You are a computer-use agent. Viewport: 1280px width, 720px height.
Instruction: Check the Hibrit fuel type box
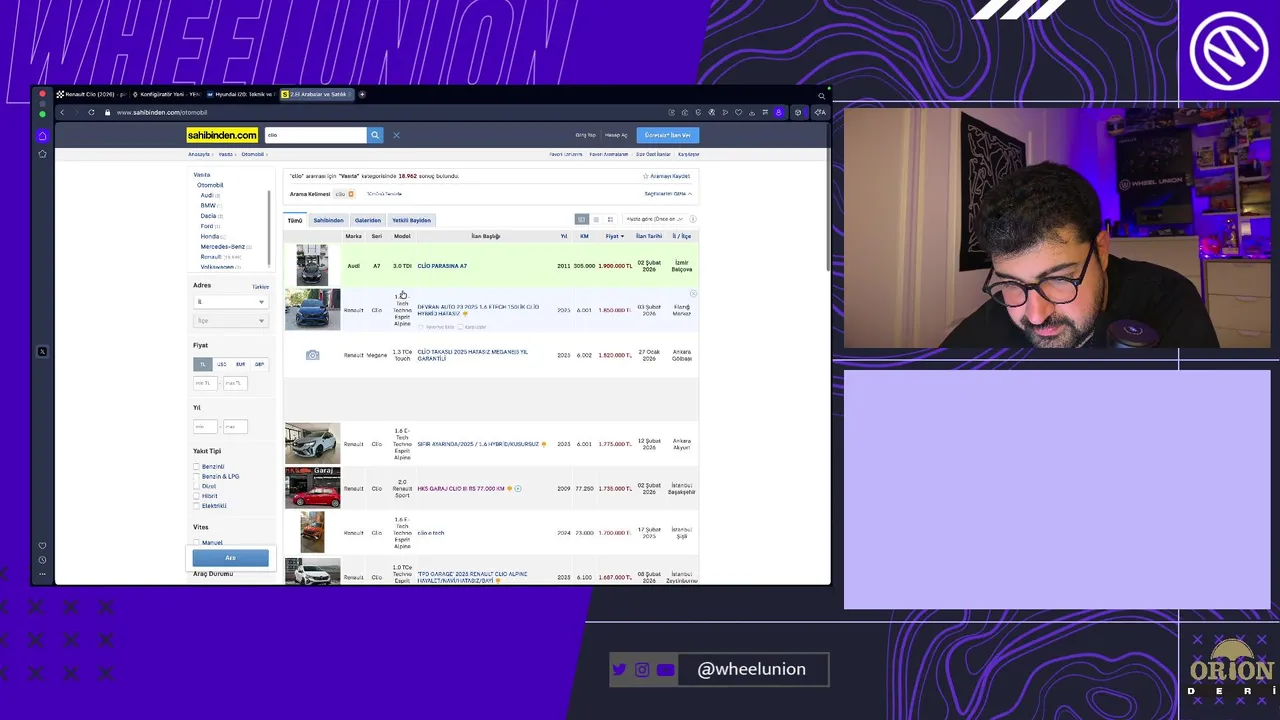coord(197,496)
